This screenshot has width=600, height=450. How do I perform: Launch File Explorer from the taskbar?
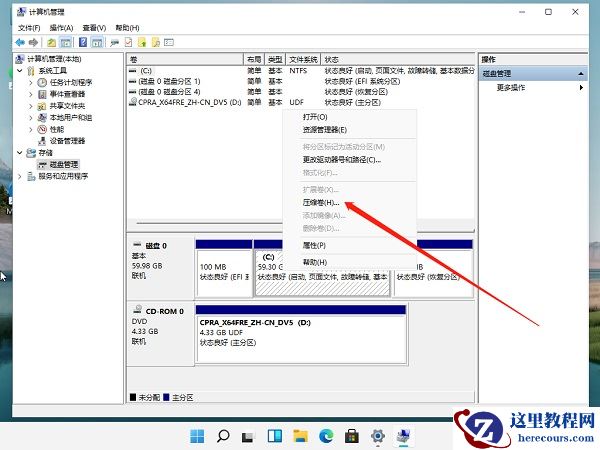coord(300,436)
